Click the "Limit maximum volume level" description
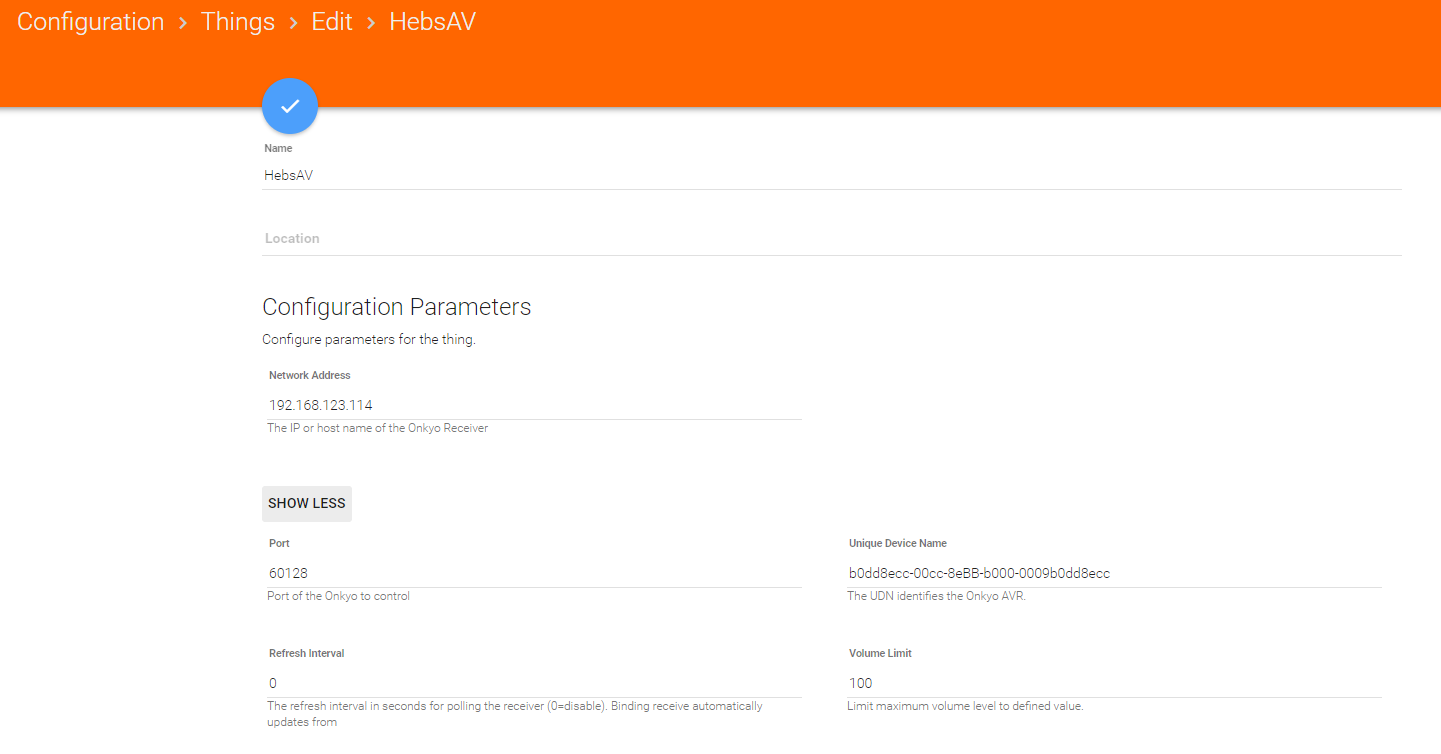The image size is (1441, 754). pos(965,707)
